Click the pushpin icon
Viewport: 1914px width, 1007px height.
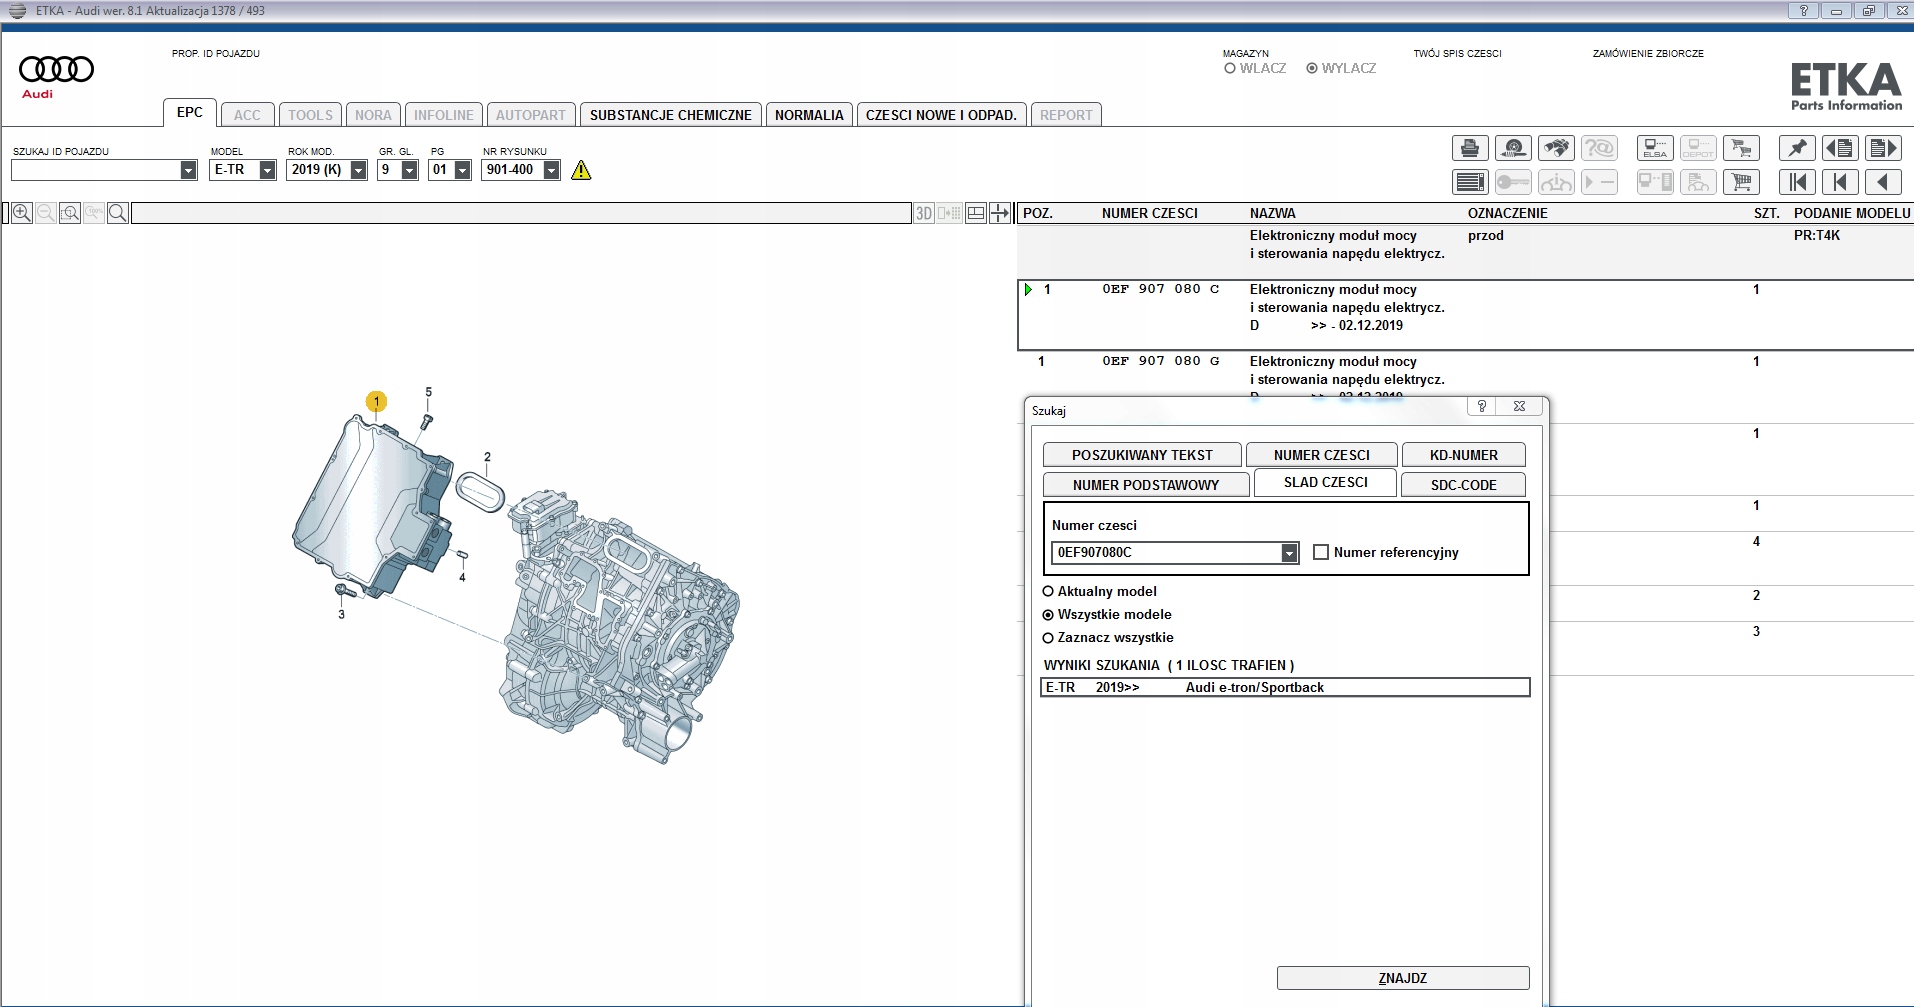click(1797, 149)
